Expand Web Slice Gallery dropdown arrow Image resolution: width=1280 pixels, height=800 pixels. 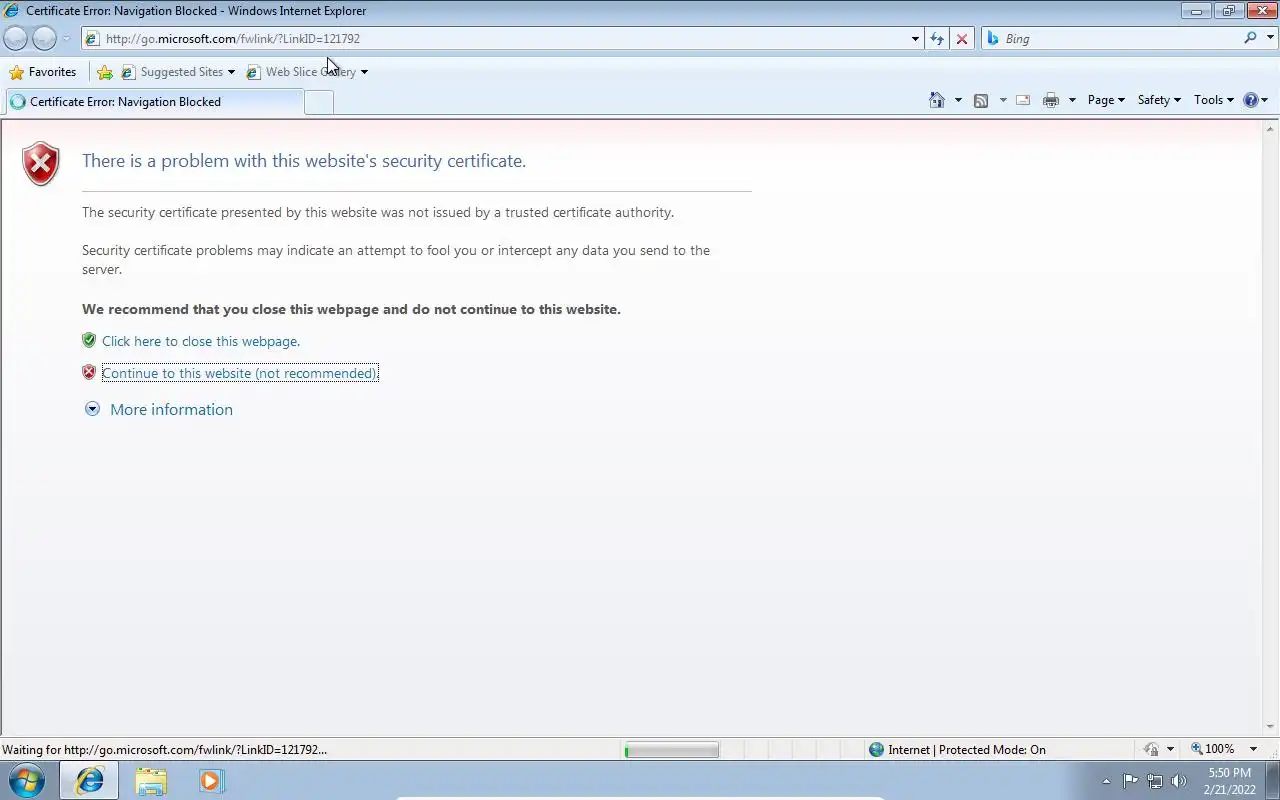coord(364,72)
